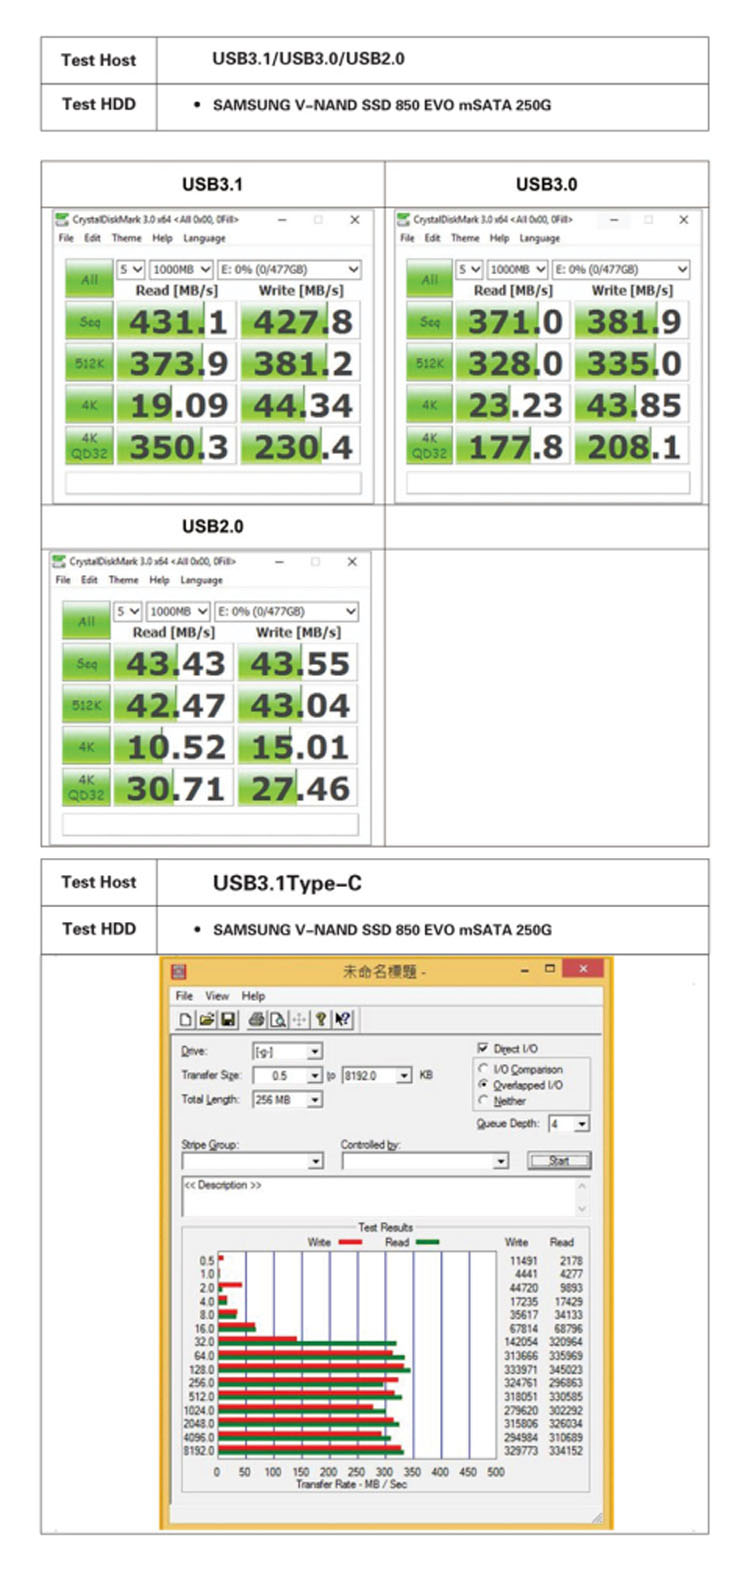Open Theme menu in USB3.1 CrystalDiskMark window
Screen dimensions: 750x1569
(x=126, y=238)
